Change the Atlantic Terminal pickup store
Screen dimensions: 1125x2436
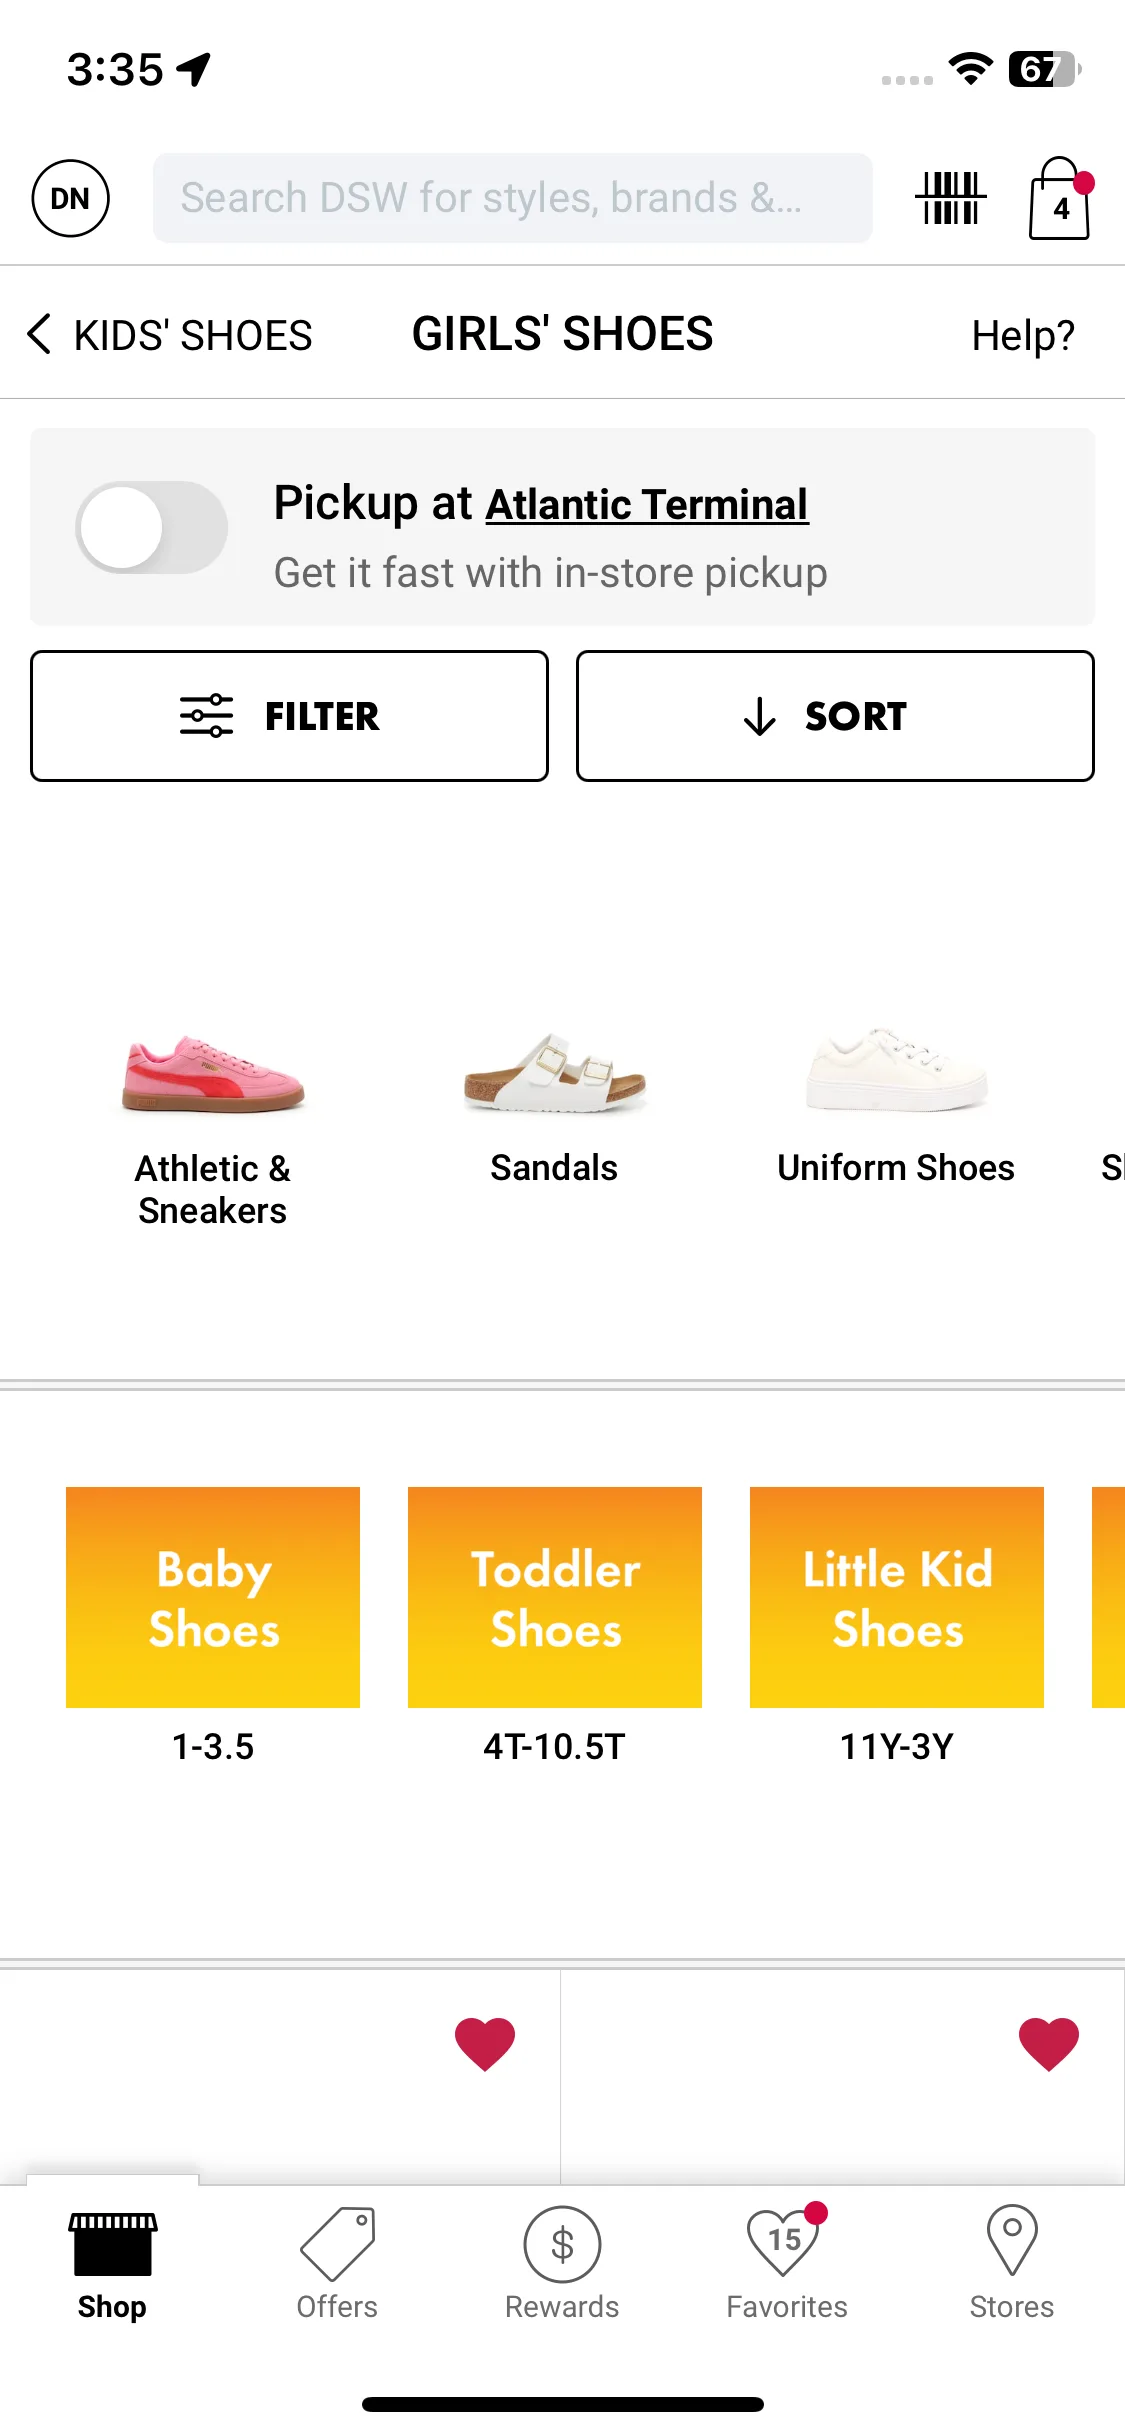tap(647, 505)
